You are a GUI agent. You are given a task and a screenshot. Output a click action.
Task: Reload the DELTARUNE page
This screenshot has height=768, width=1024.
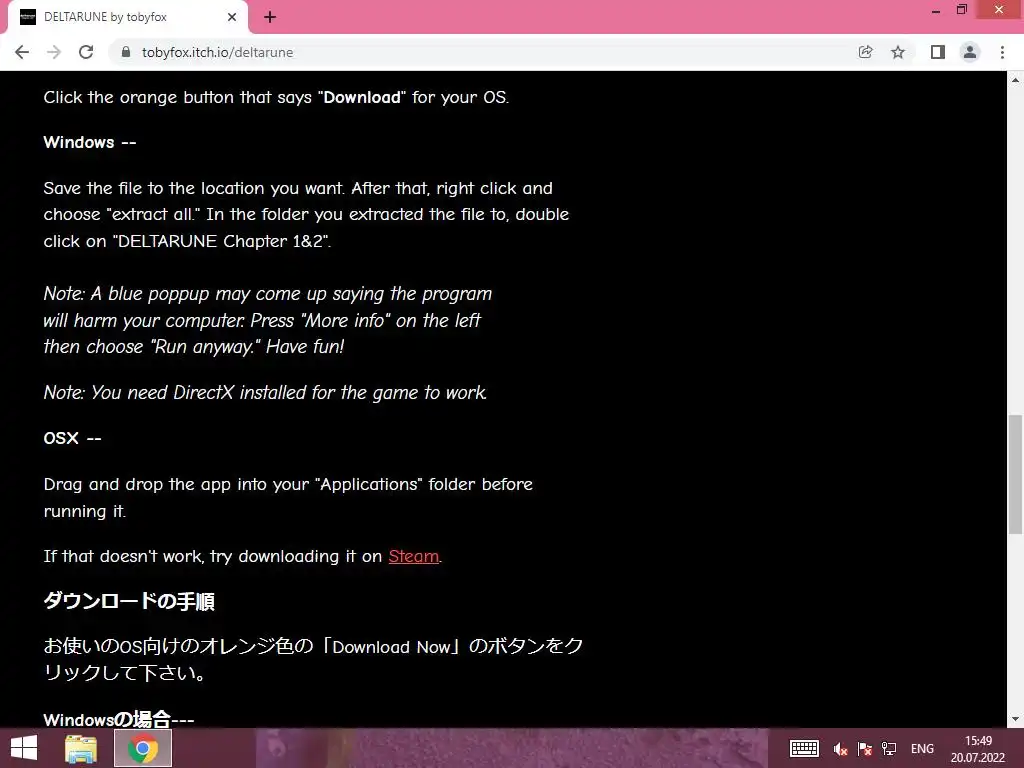pos(86,52)
